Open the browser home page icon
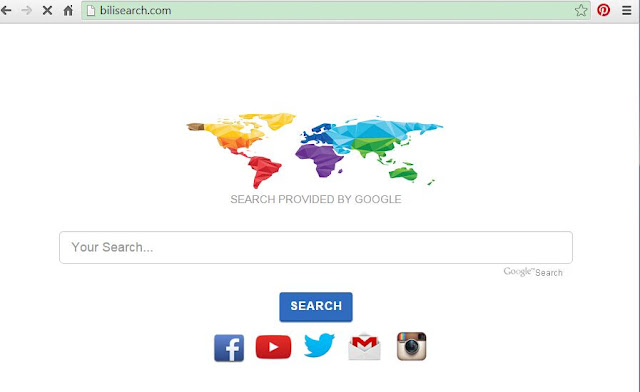Viewport: 640px width, 392px height. point(68,10)
